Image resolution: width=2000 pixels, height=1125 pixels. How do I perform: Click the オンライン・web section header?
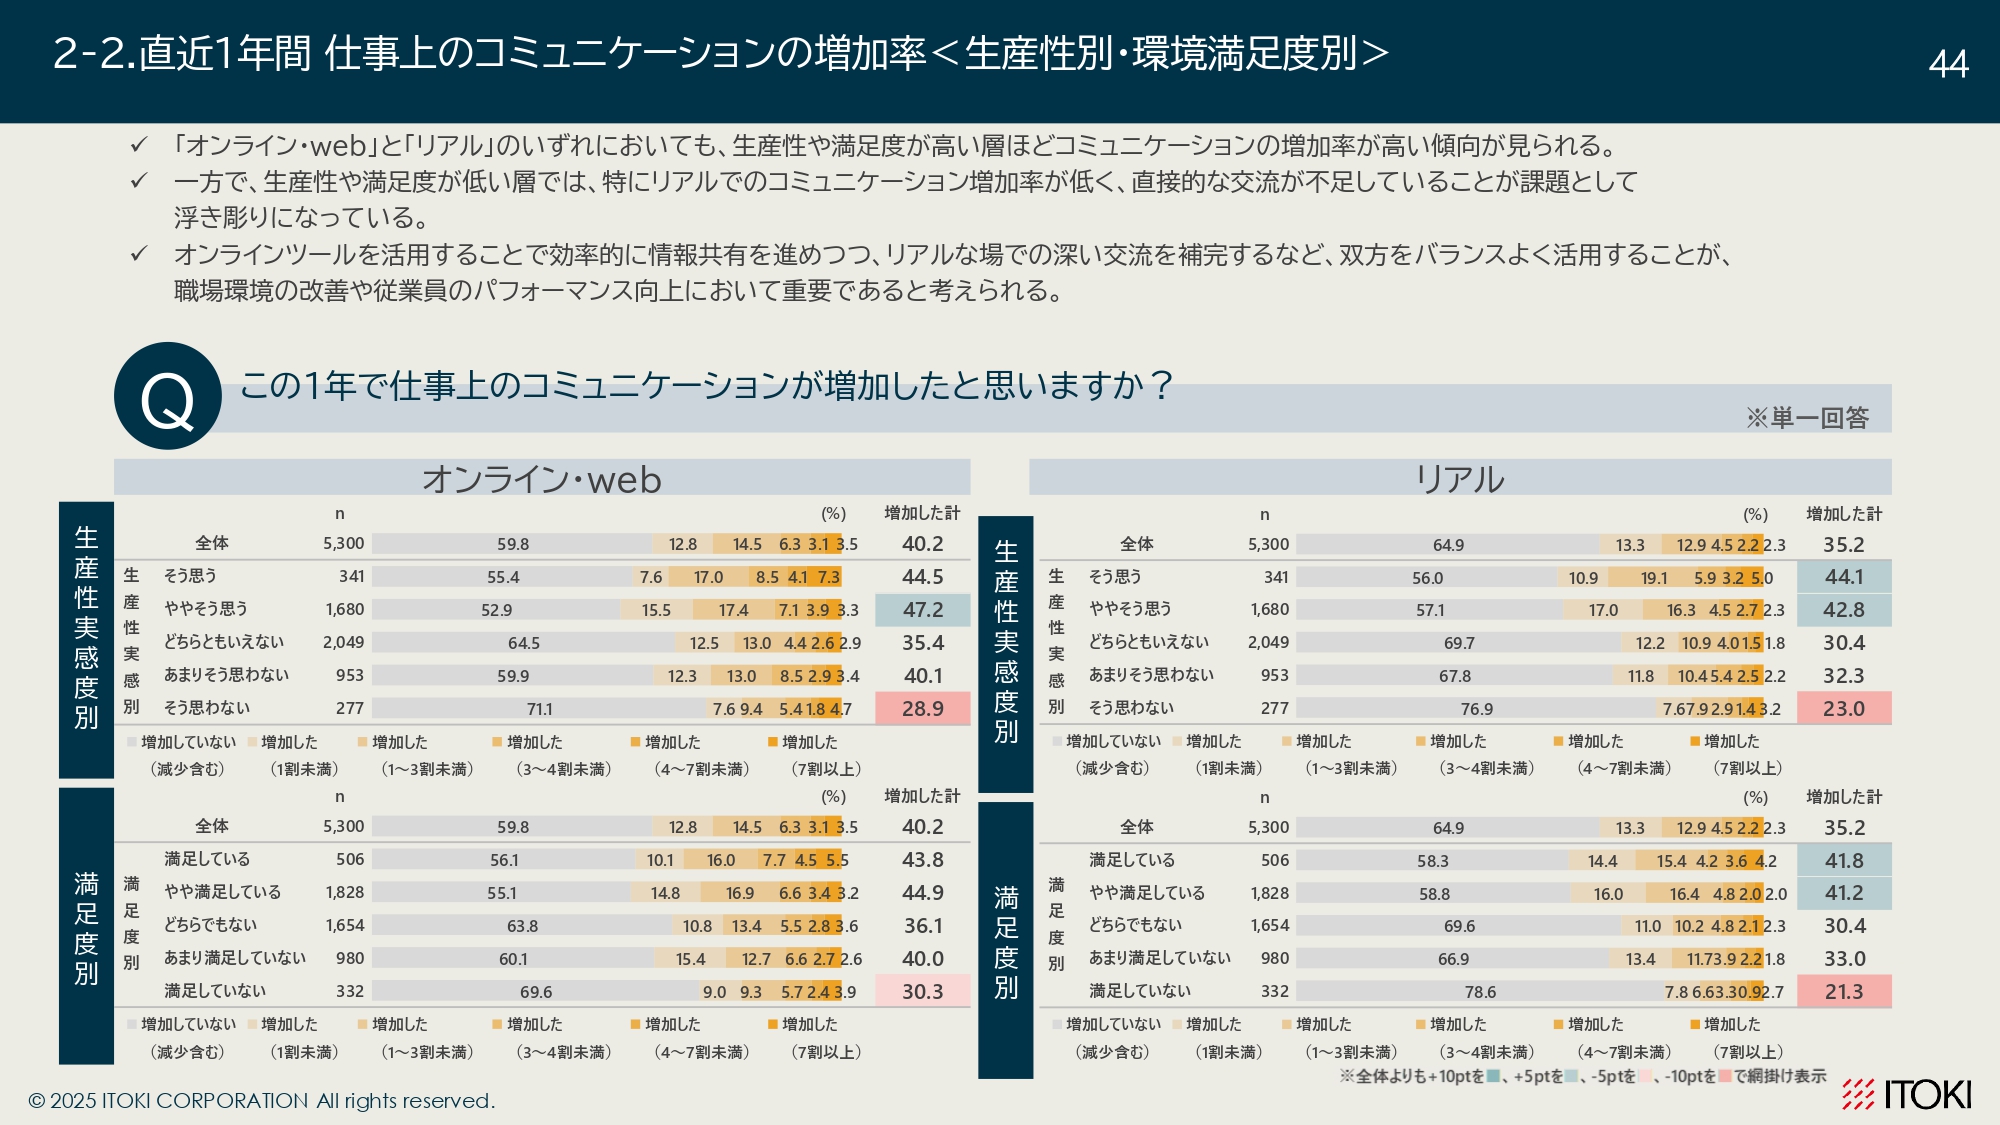point(542,478)
